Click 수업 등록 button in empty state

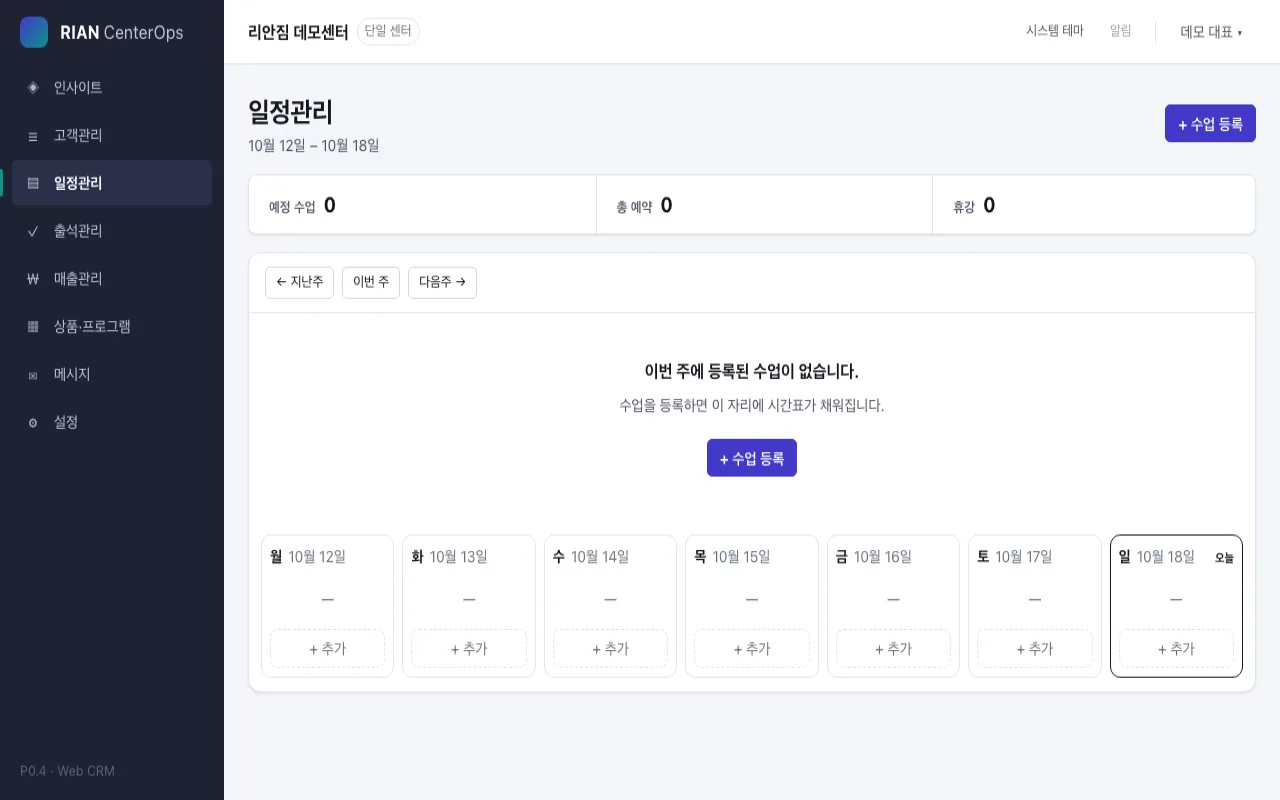tap(752, 458)
